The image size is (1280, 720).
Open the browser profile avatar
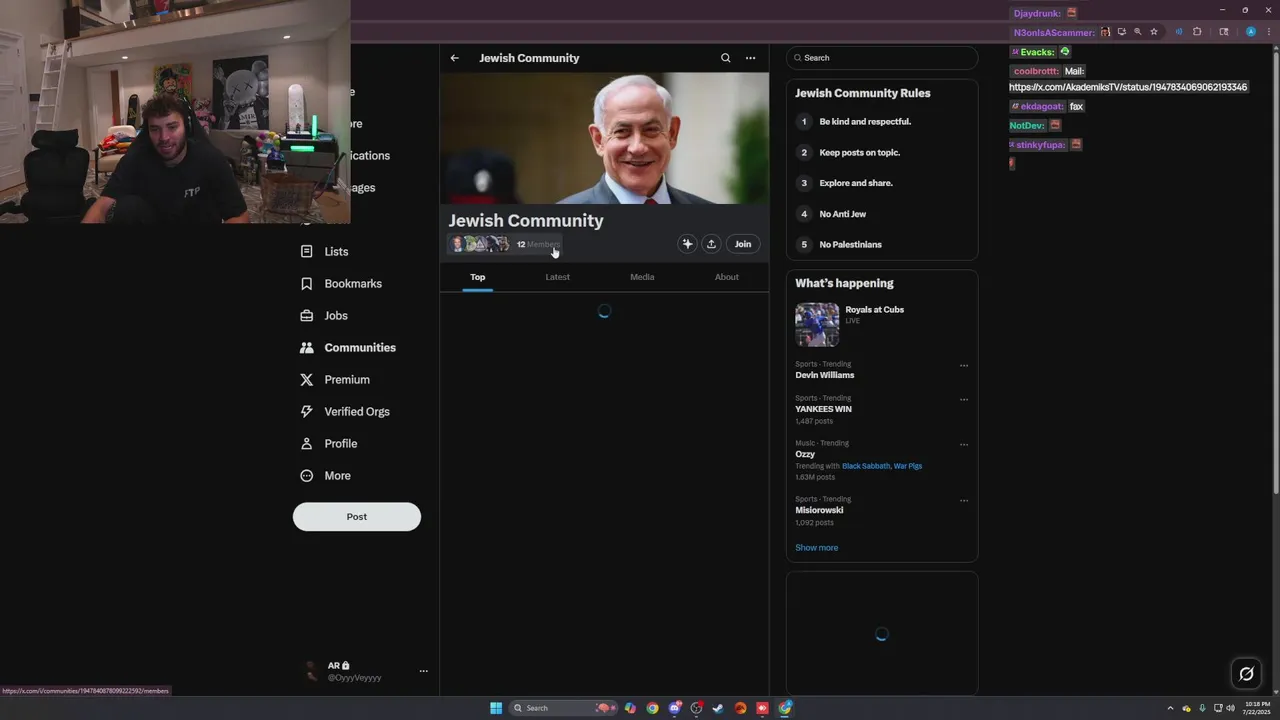coord(1251,32)
